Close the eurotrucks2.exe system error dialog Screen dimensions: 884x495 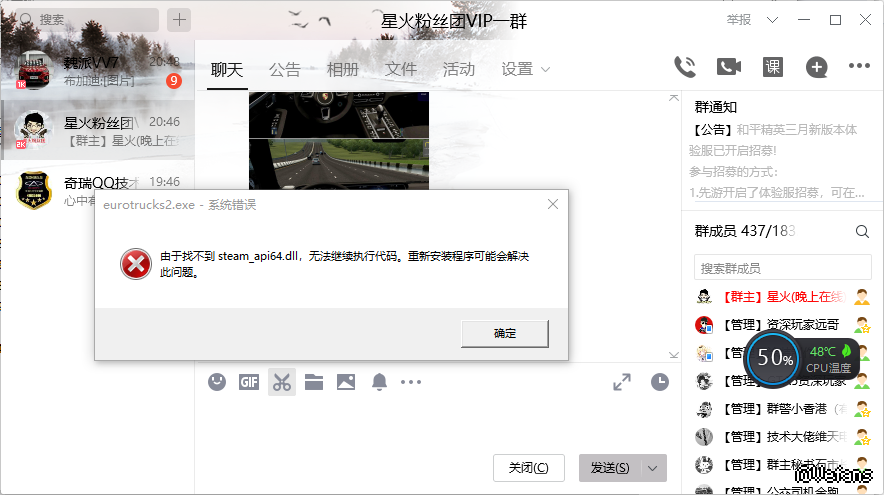(x=553, y=204)
